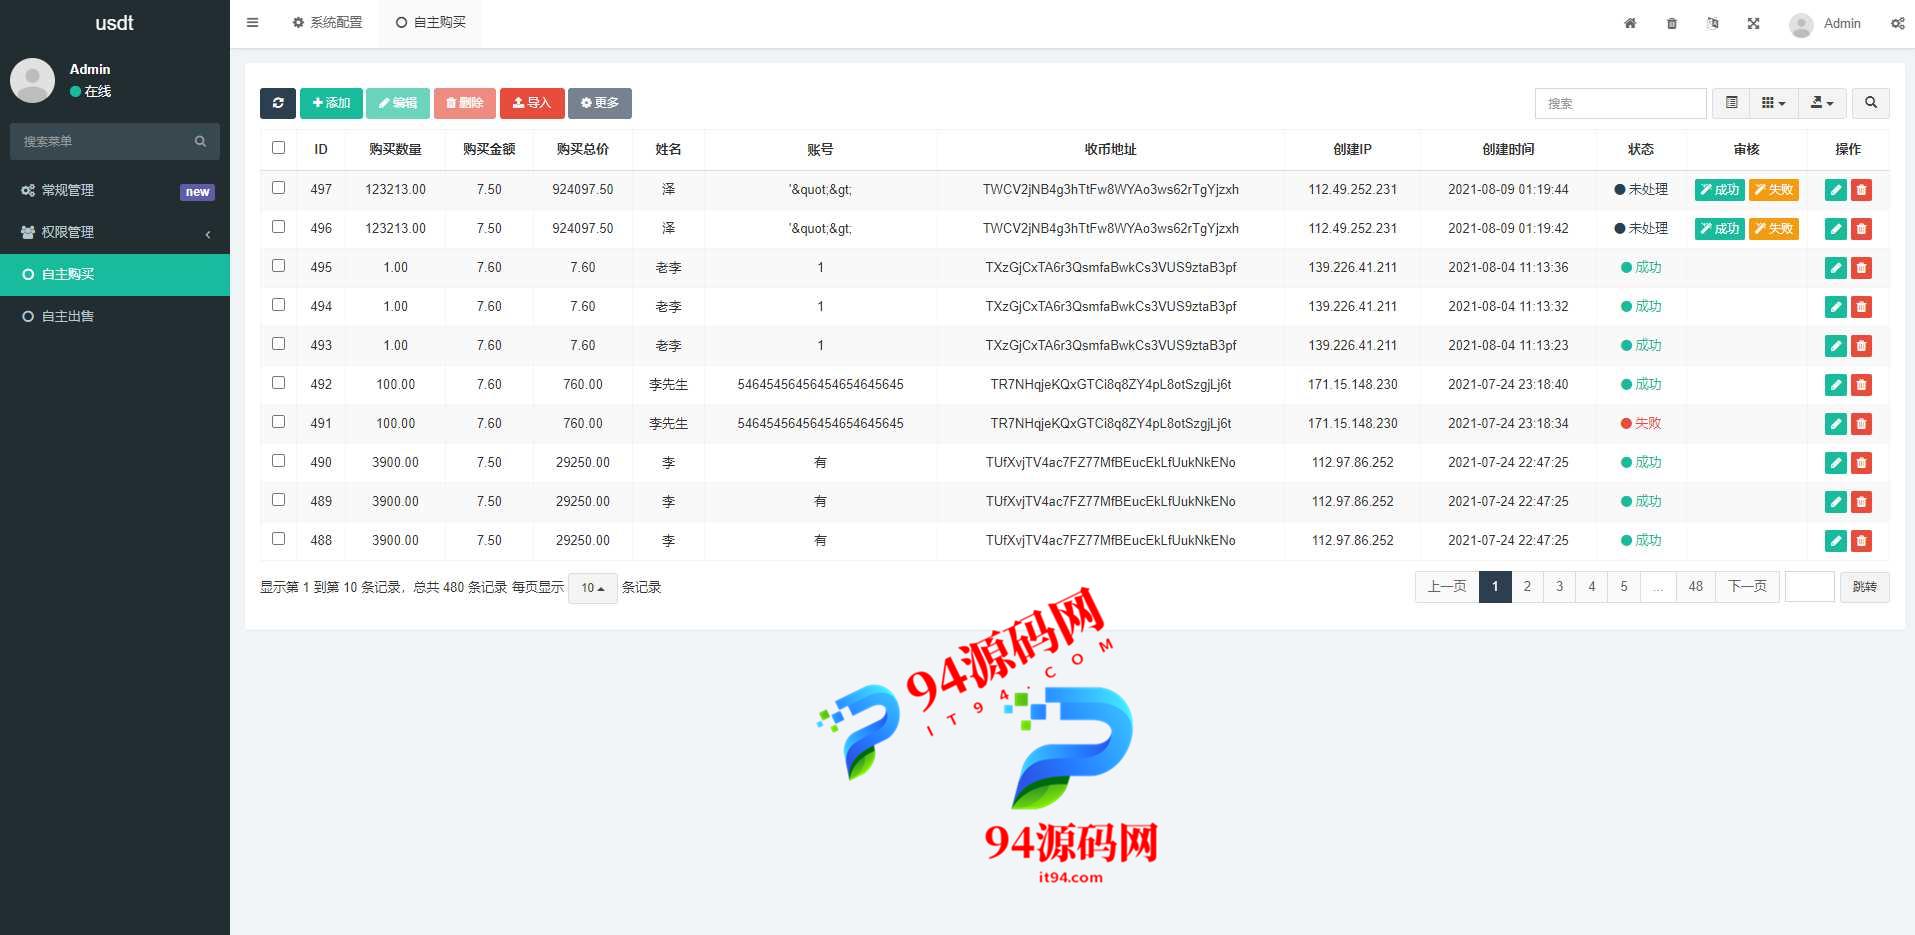Edit record 488 with the pencil icon

(x=1836, y=541)
